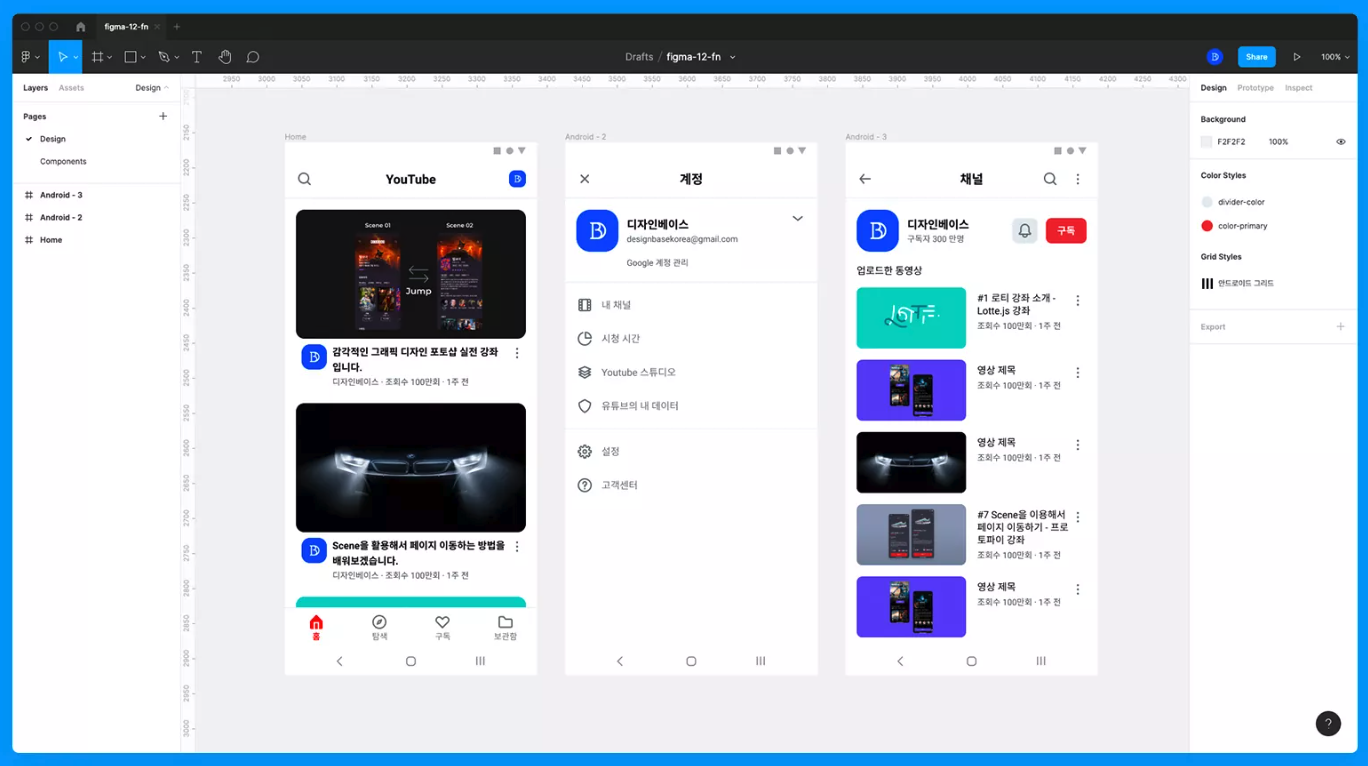Expand the Design page selector in the Layers panel
Image resolution: width=1368 pixels, height=766 pixels.
coord(153,88)
